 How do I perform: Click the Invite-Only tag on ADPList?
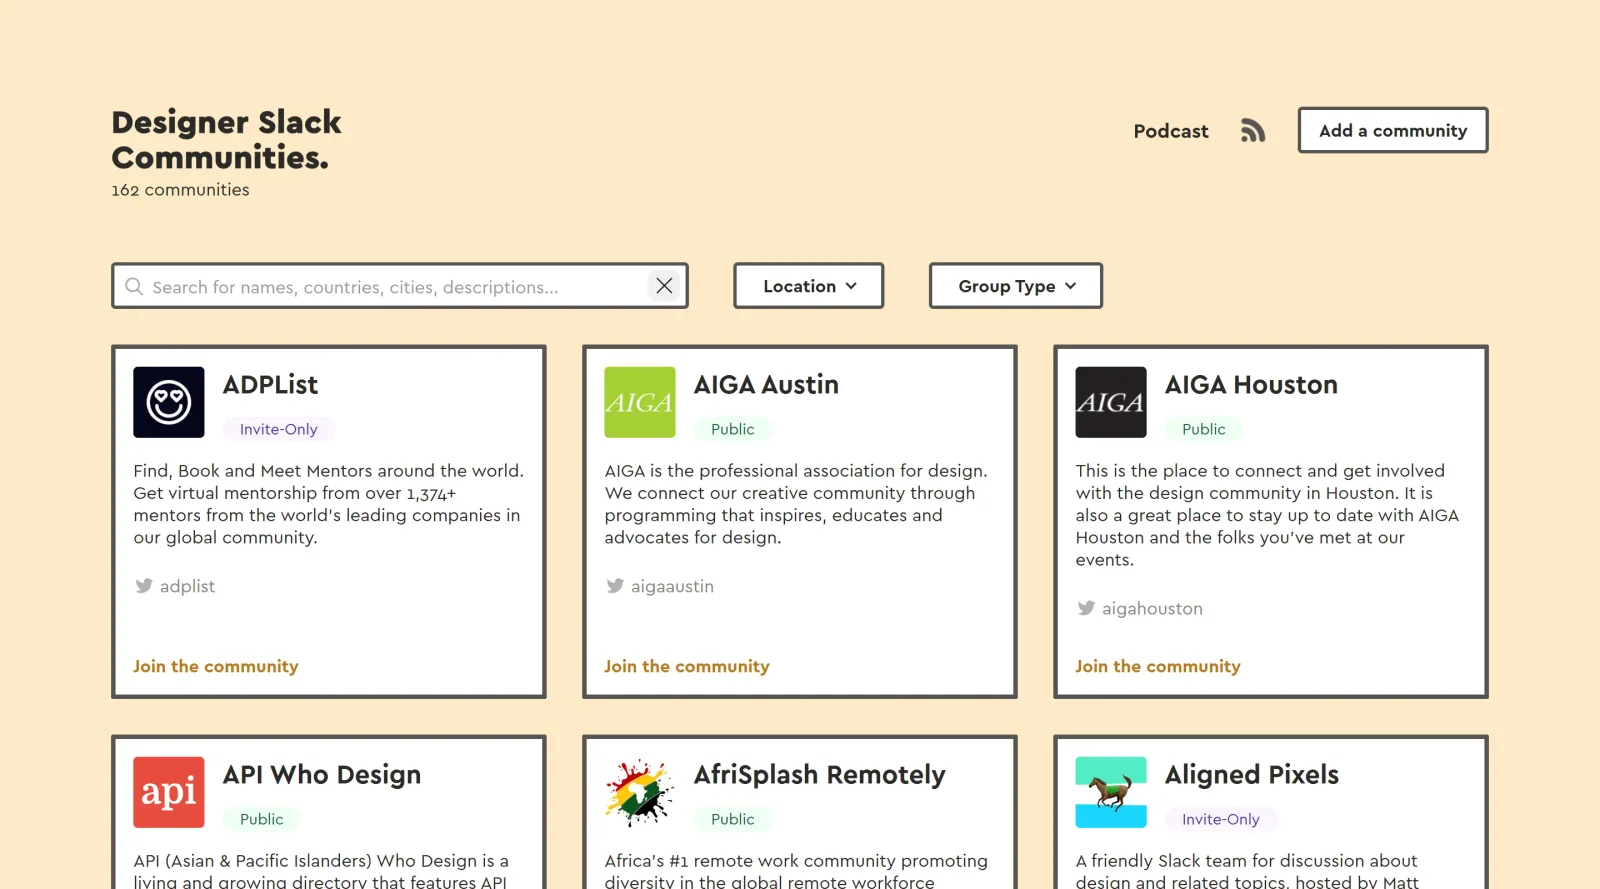point(279,429)
